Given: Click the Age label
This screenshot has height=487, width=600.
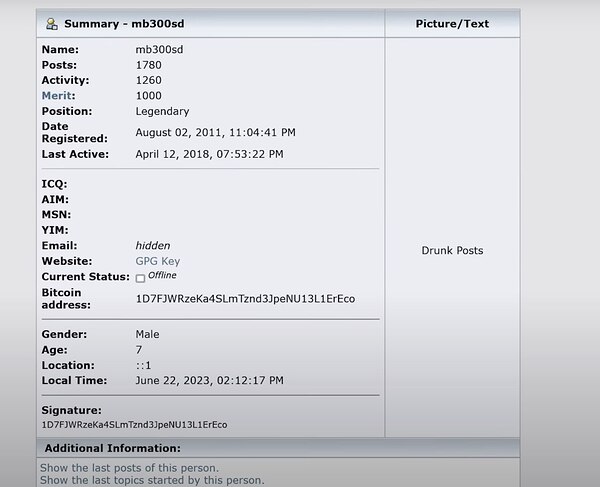Looking at the screenshot, I should click(54, 350).
